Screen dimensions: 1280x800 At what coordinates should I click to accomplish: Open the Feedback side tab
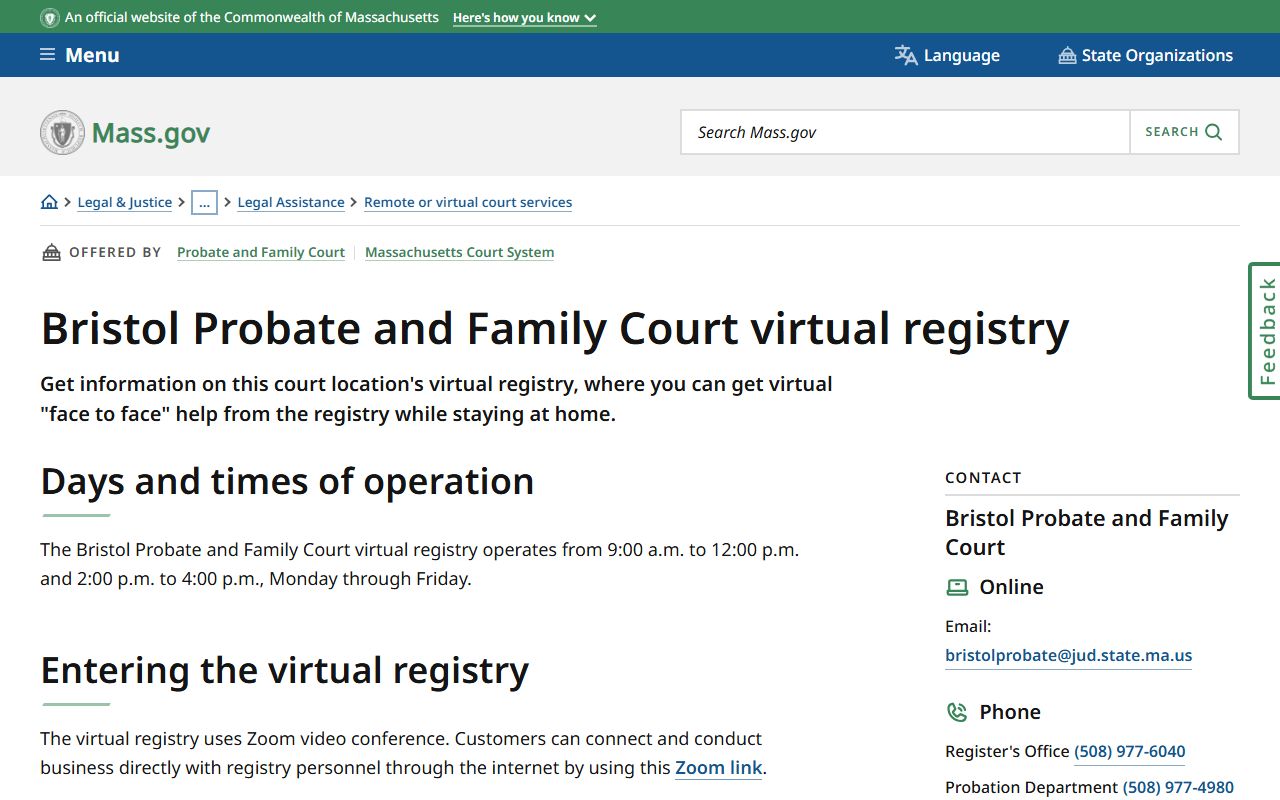tap(1265, 331)
